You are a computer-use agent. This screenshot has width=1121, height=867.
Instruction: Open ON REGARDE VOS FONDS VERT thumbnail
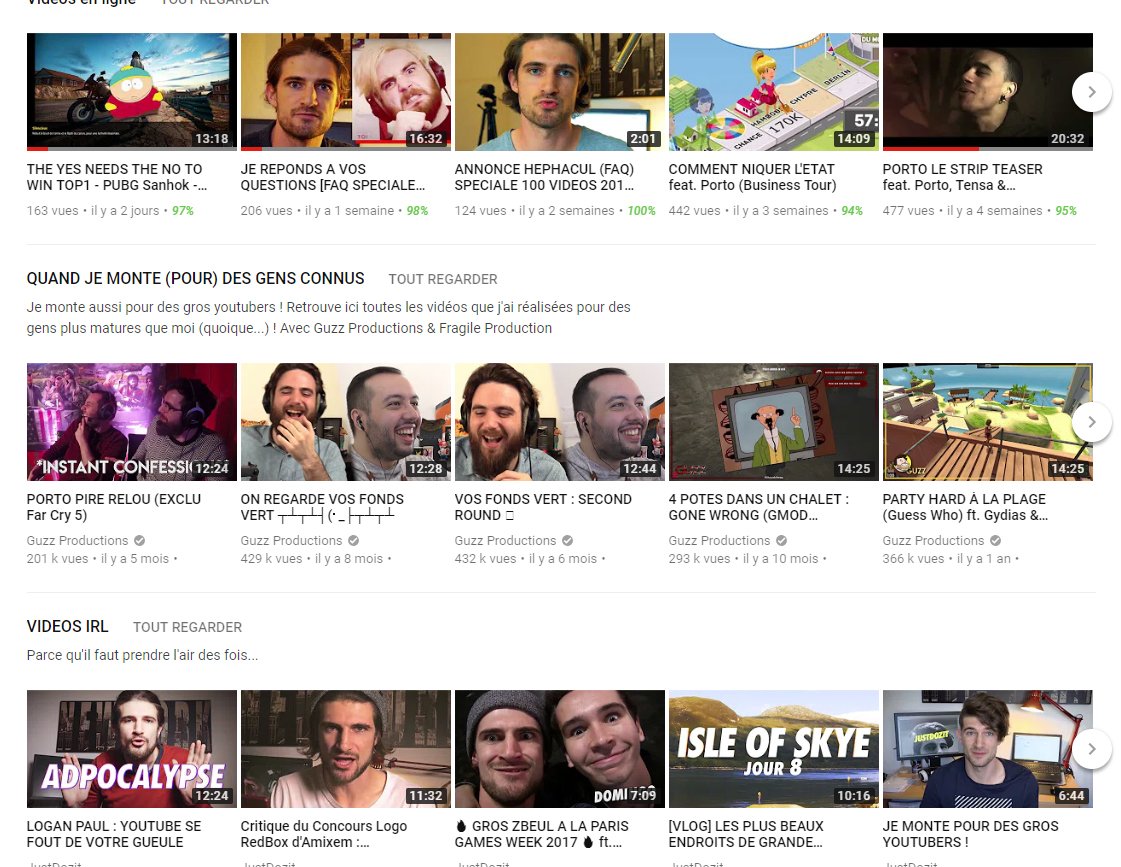pos(345,422)
